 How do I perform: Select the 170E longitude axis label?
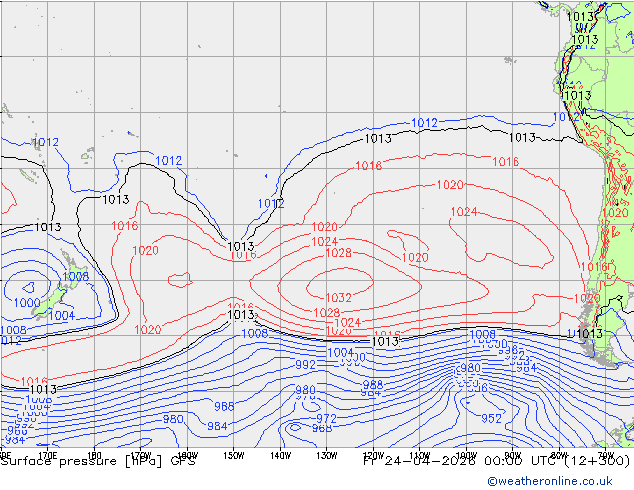48,456
